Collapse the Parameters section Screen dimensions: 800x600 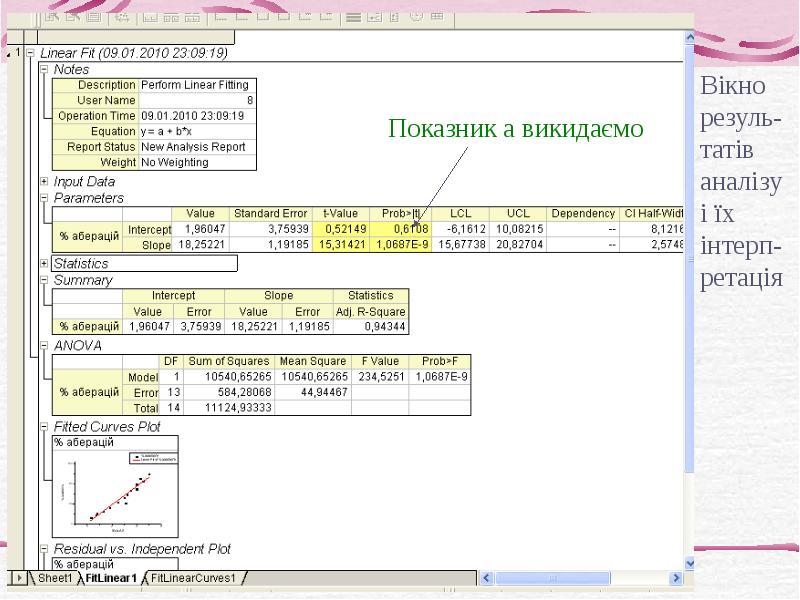(x=43, y=199)
